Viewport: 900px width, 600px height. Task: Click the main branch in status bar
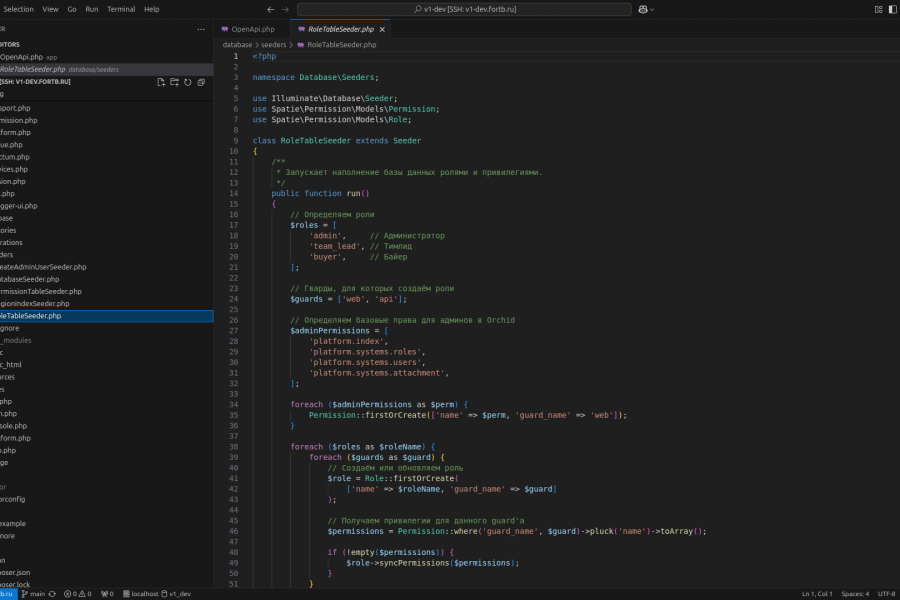coord(33,594)
